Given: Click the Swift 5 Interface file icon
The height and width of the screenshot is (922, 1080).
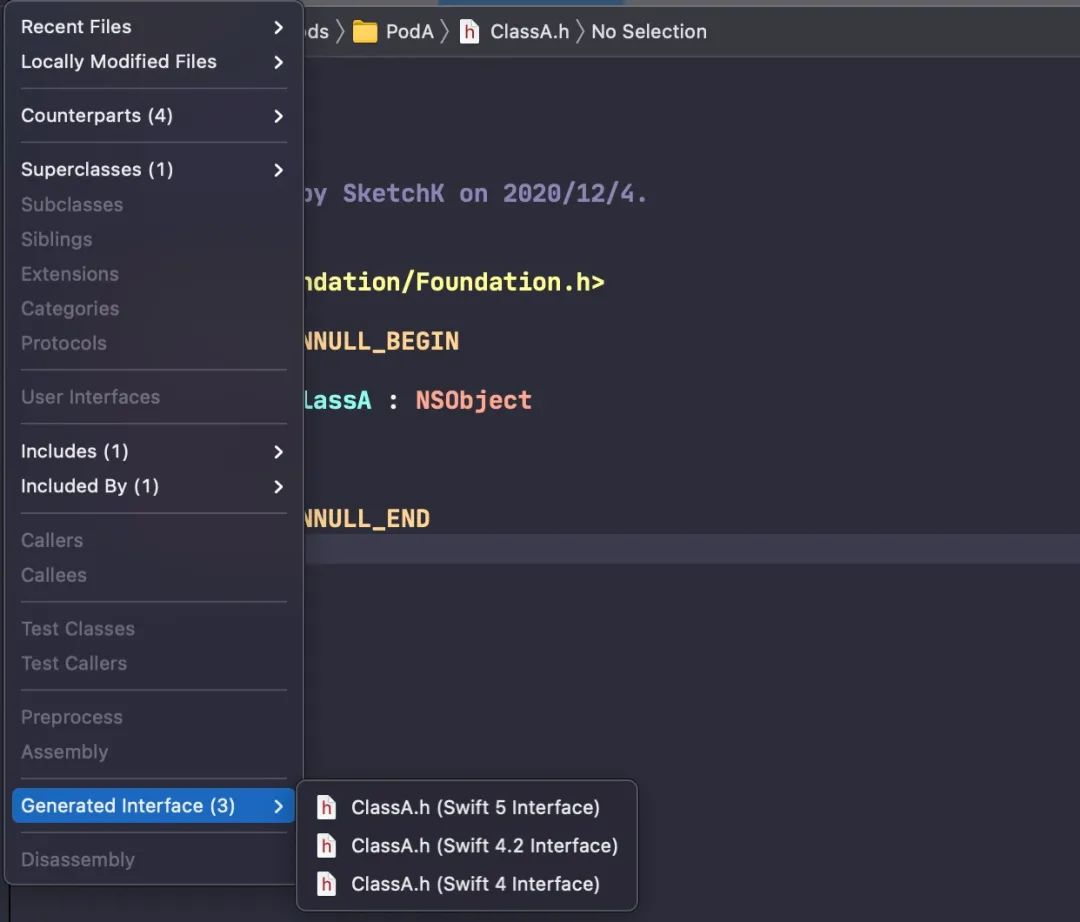Looking at the screenshot, I should tap(326, 808).
